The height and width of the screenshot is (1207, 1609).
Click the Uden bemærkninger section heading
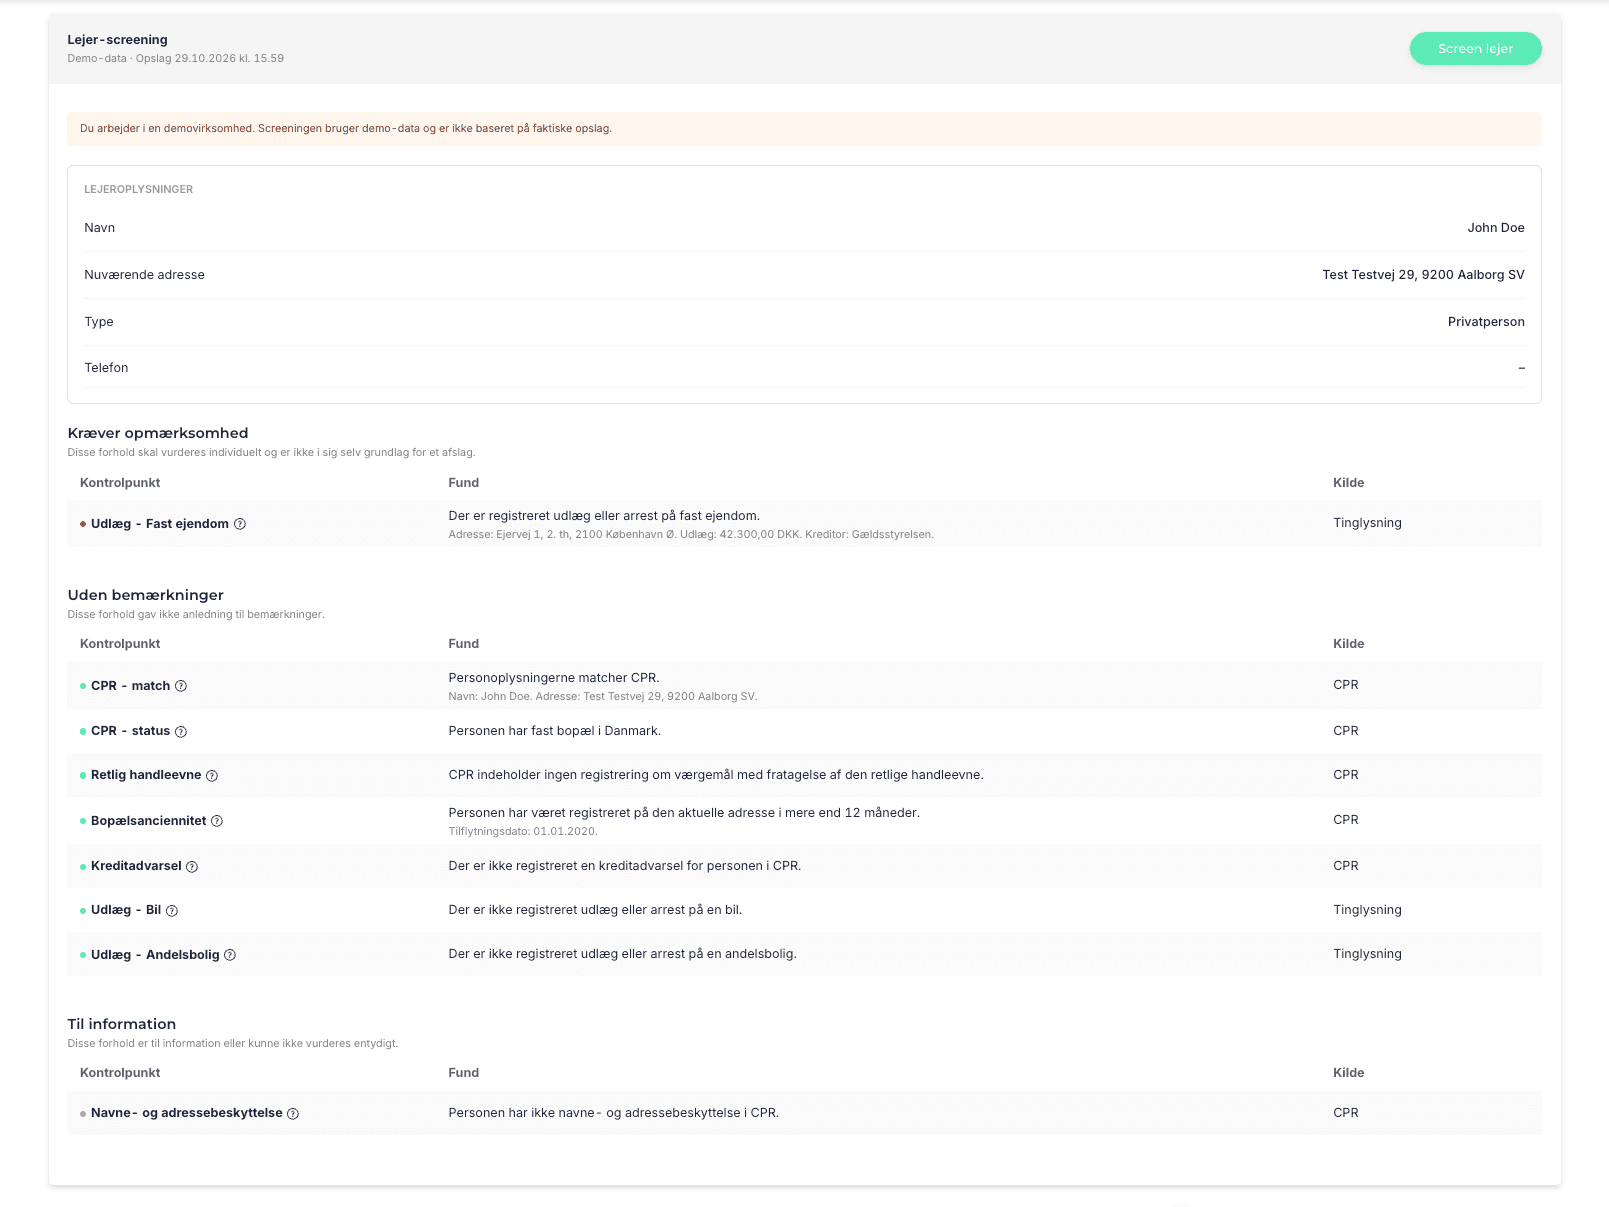click(146, 595)
